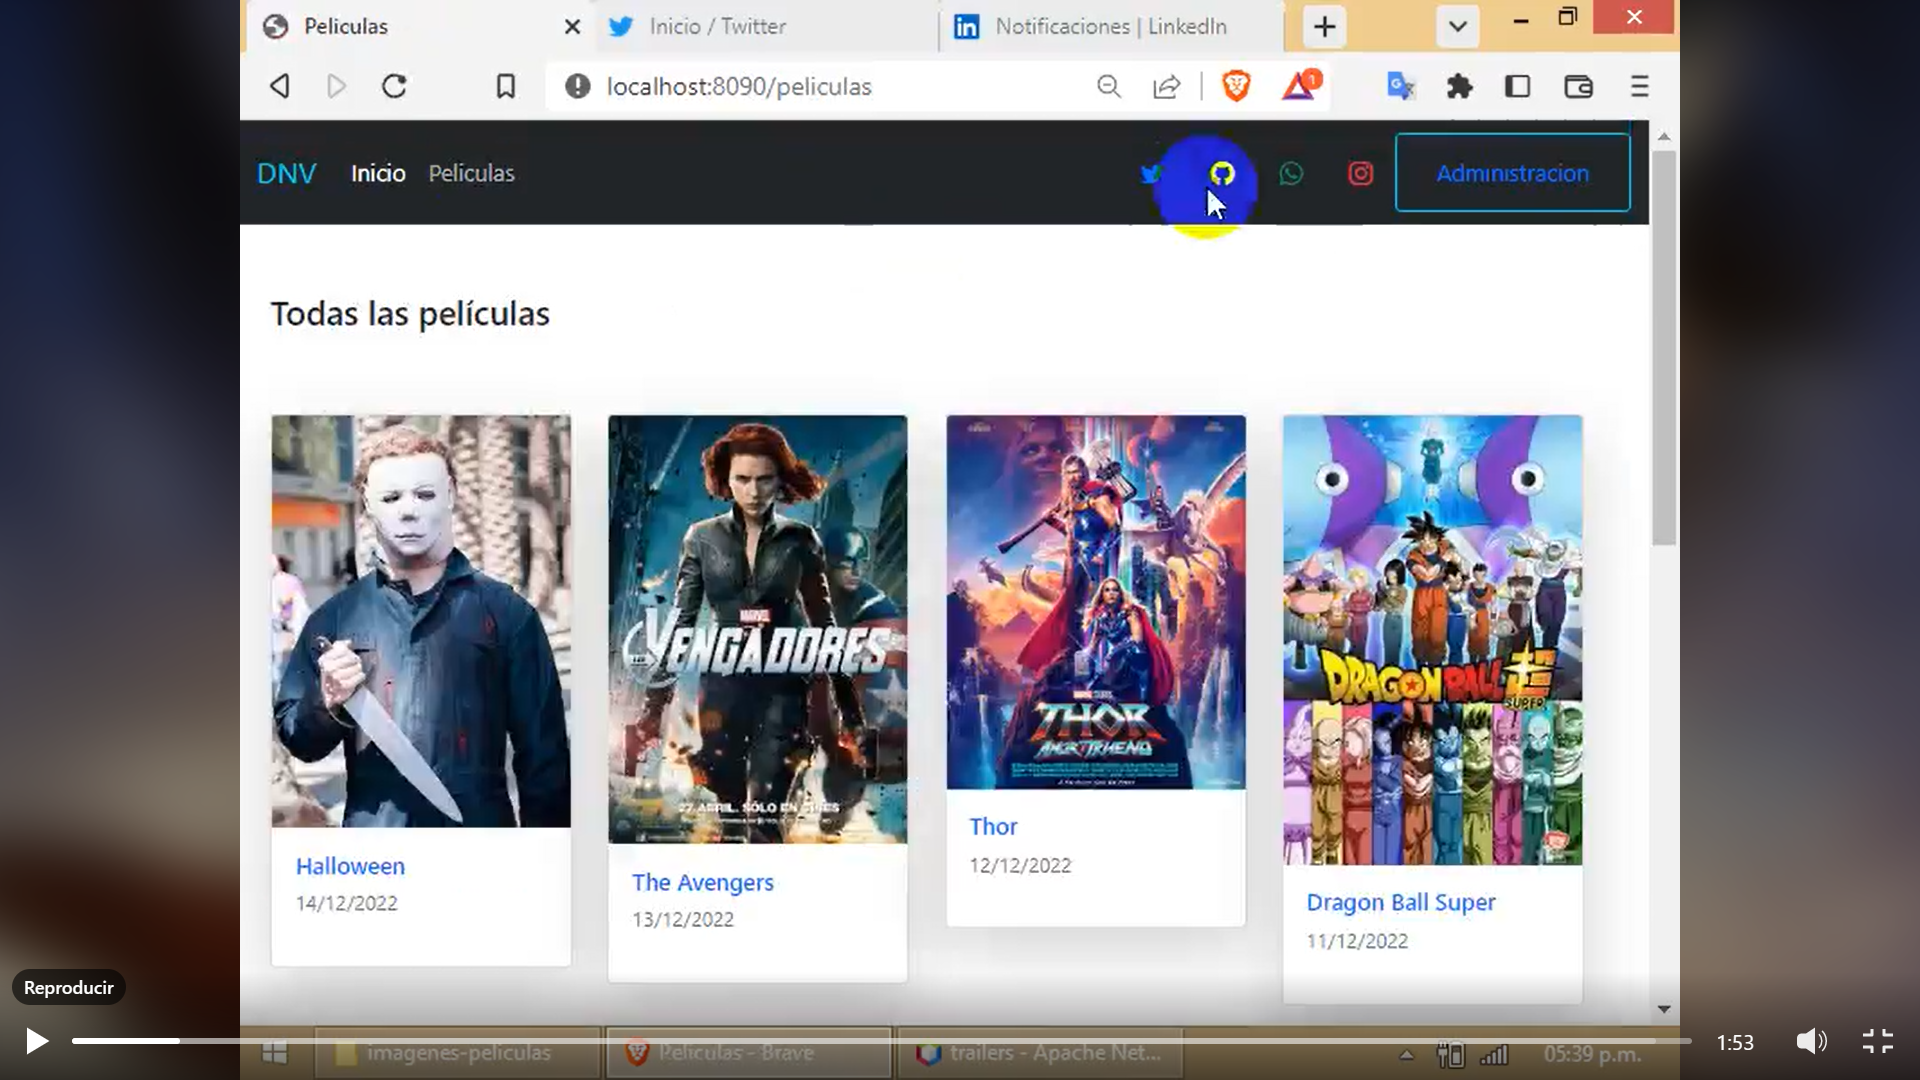Open the Brave Shields icon

coord(1237,87)
